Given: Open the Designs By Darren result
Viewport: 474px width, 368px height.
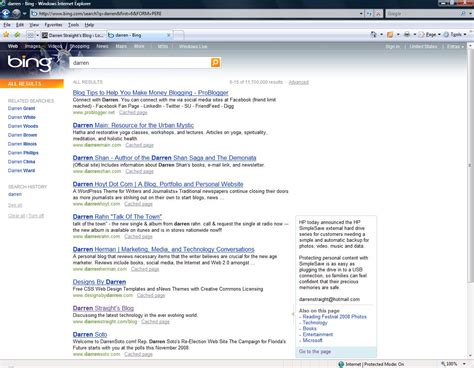Looking at the screenshot, I should [99, 282].
